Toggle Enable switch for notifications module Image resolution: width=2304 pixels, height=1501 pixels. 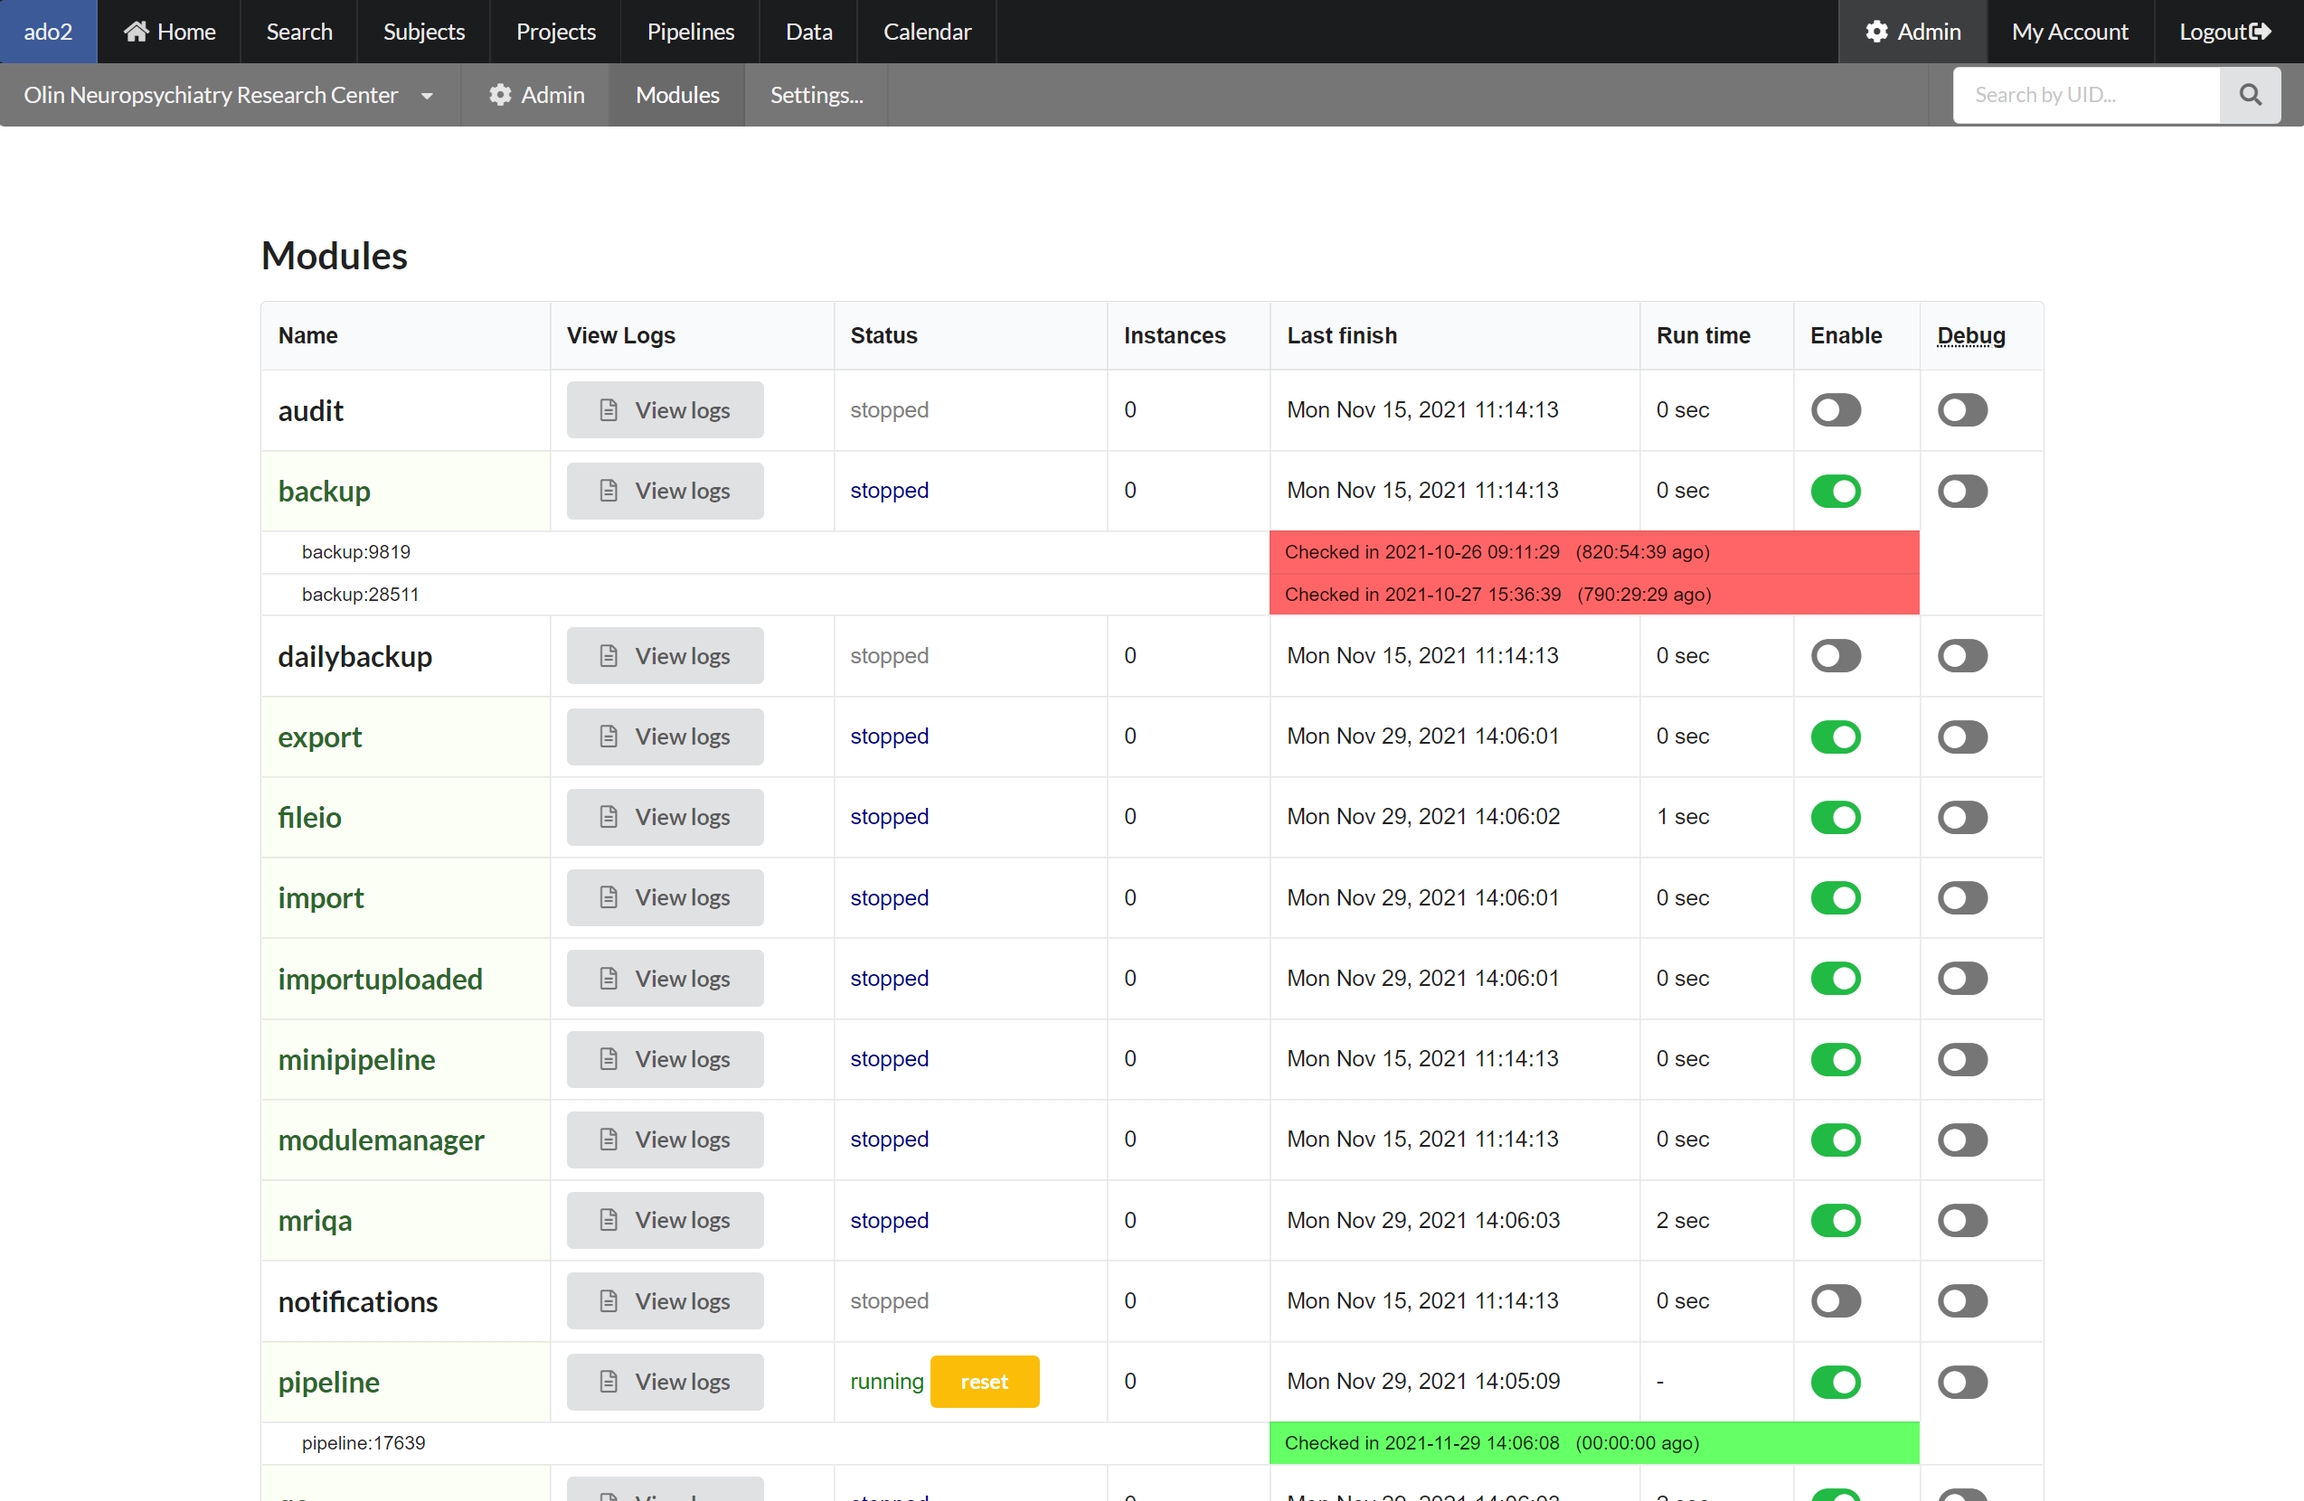1835,1301
